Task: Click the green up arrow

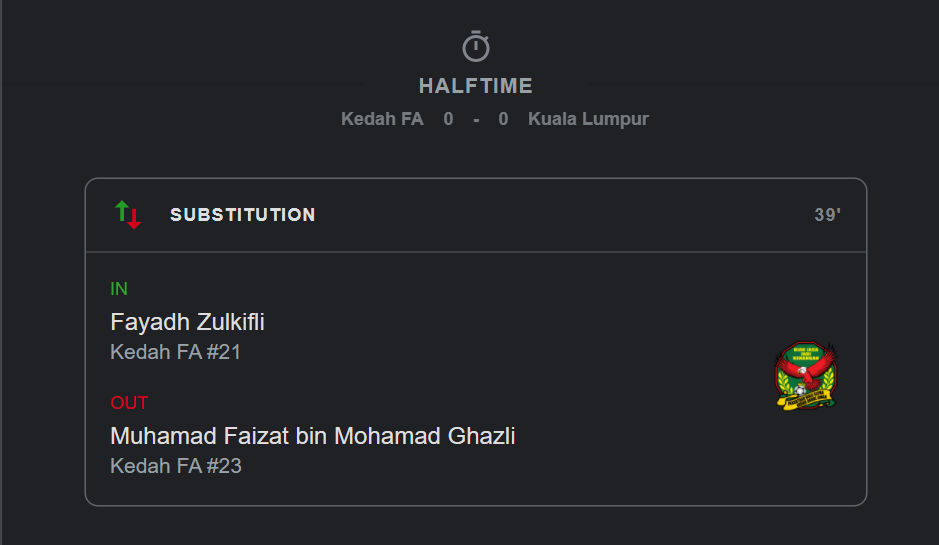Action: tap(122, 210)
